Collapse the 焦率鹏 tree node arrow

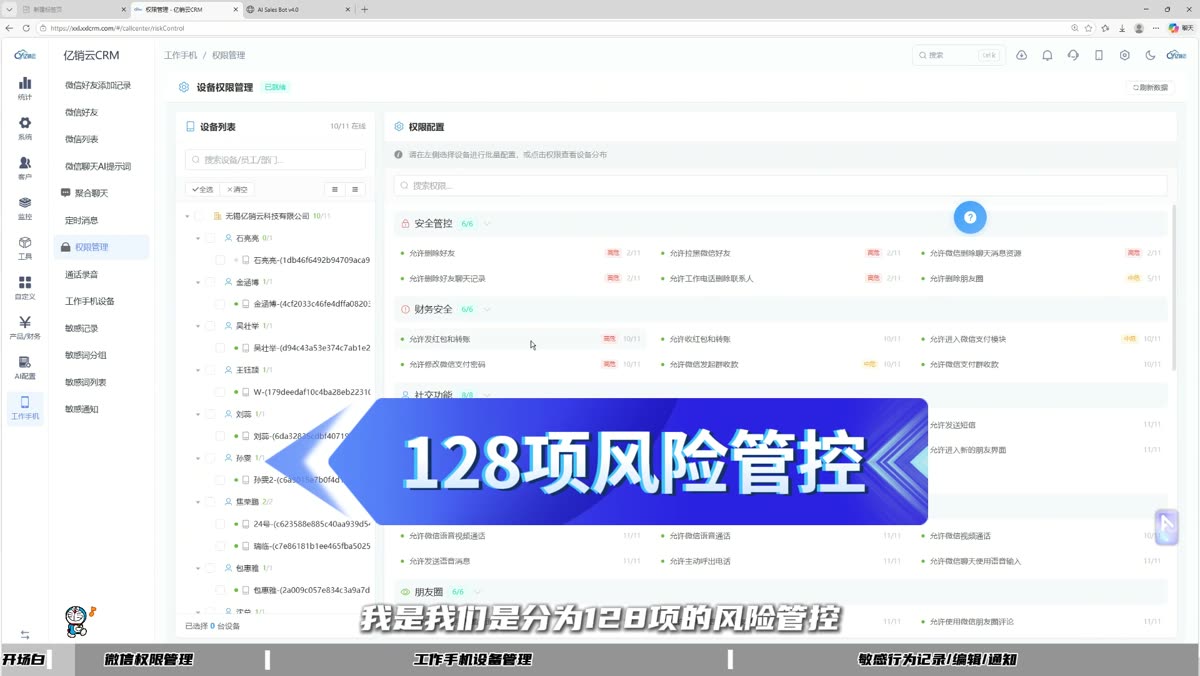coord(198,502)
